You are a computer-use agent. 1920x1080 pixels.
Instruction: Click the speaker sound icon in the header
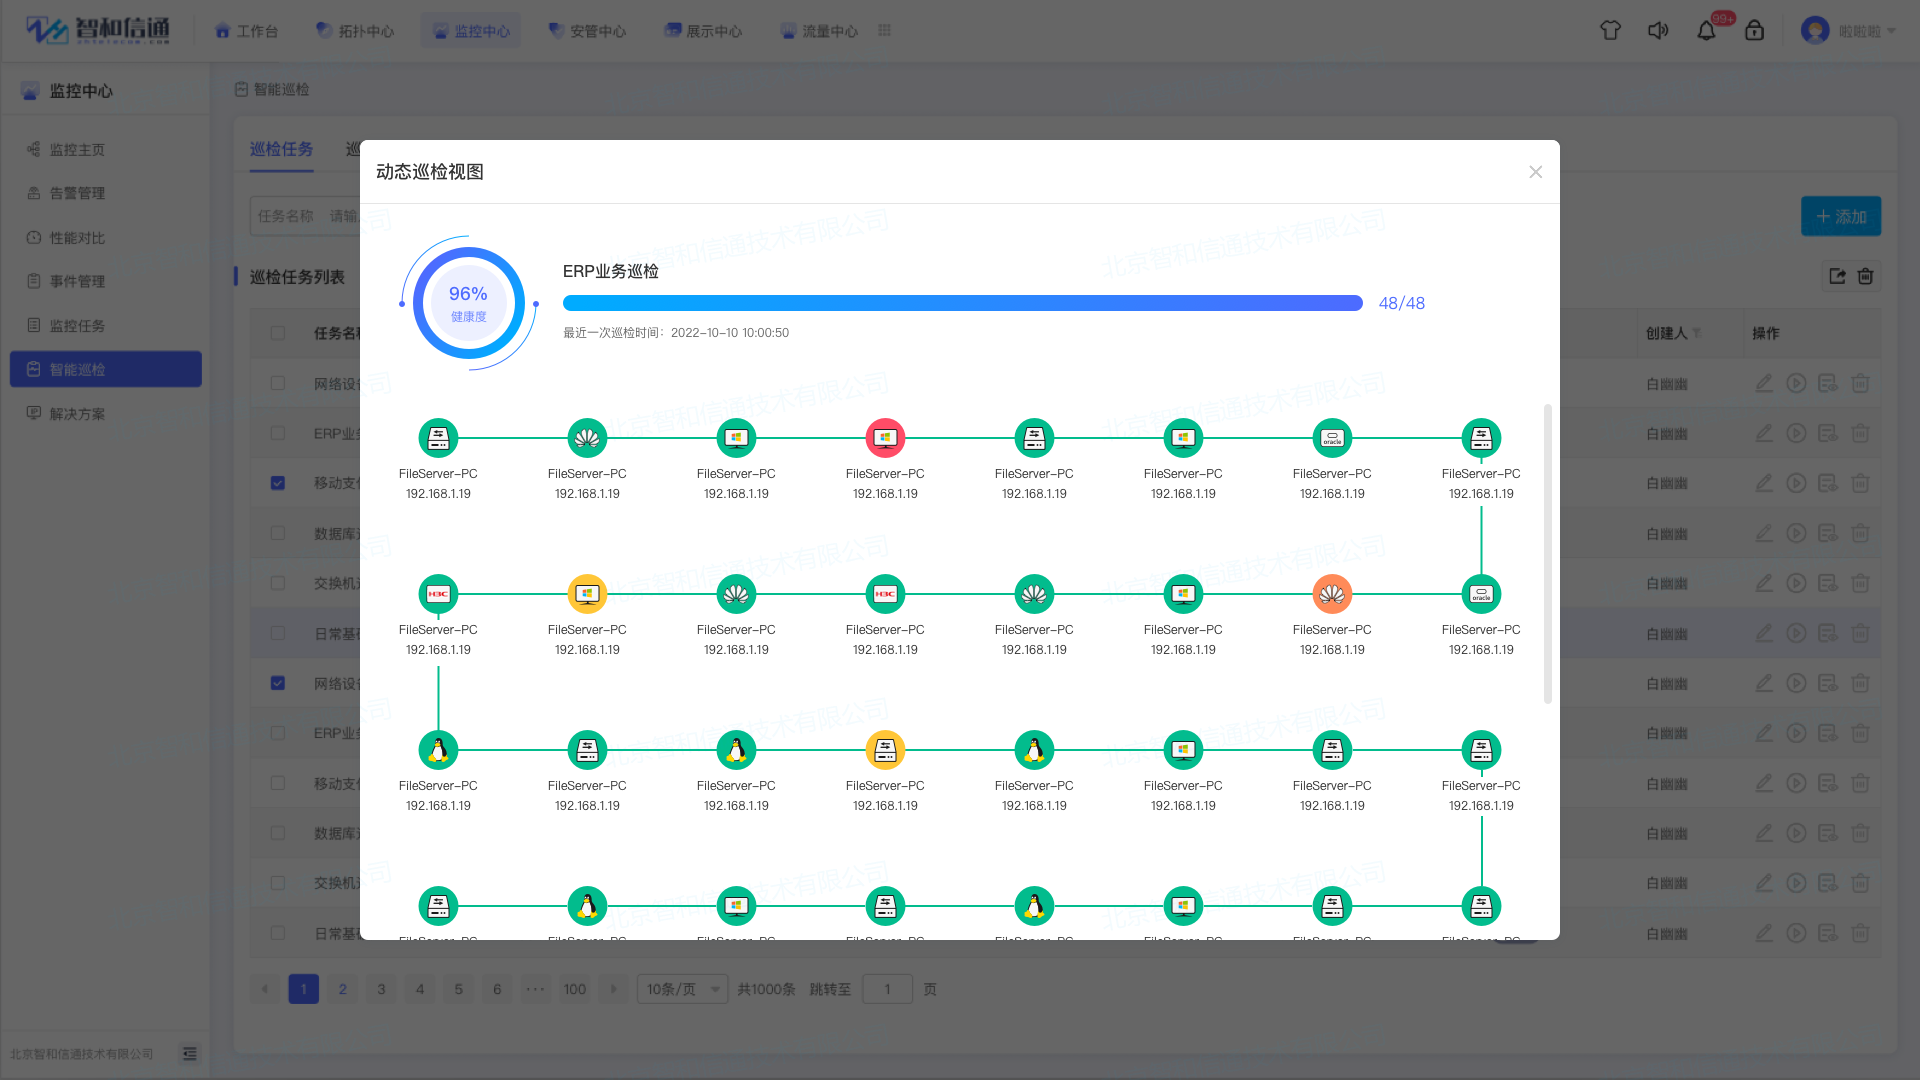[1658, 31]
